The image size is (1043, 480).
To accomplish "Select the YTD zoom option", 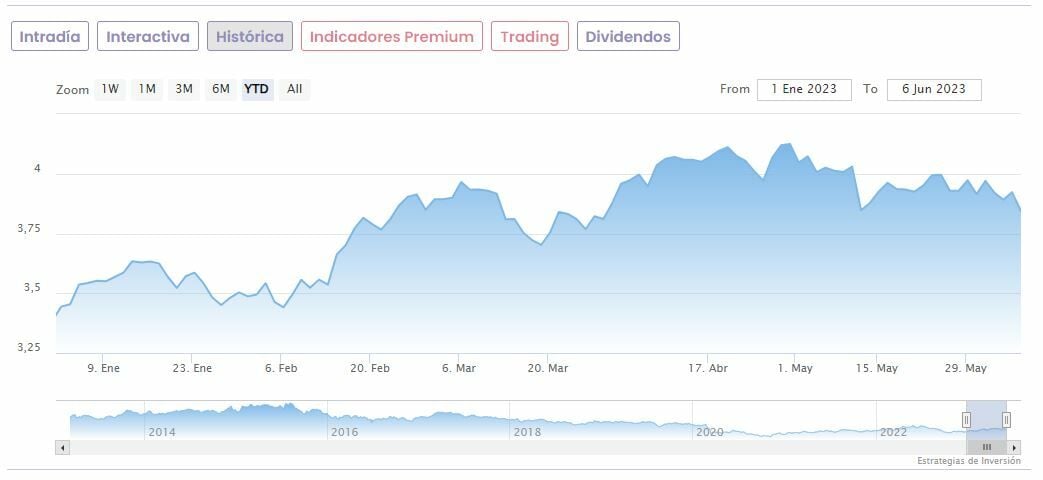I will 257,89.
